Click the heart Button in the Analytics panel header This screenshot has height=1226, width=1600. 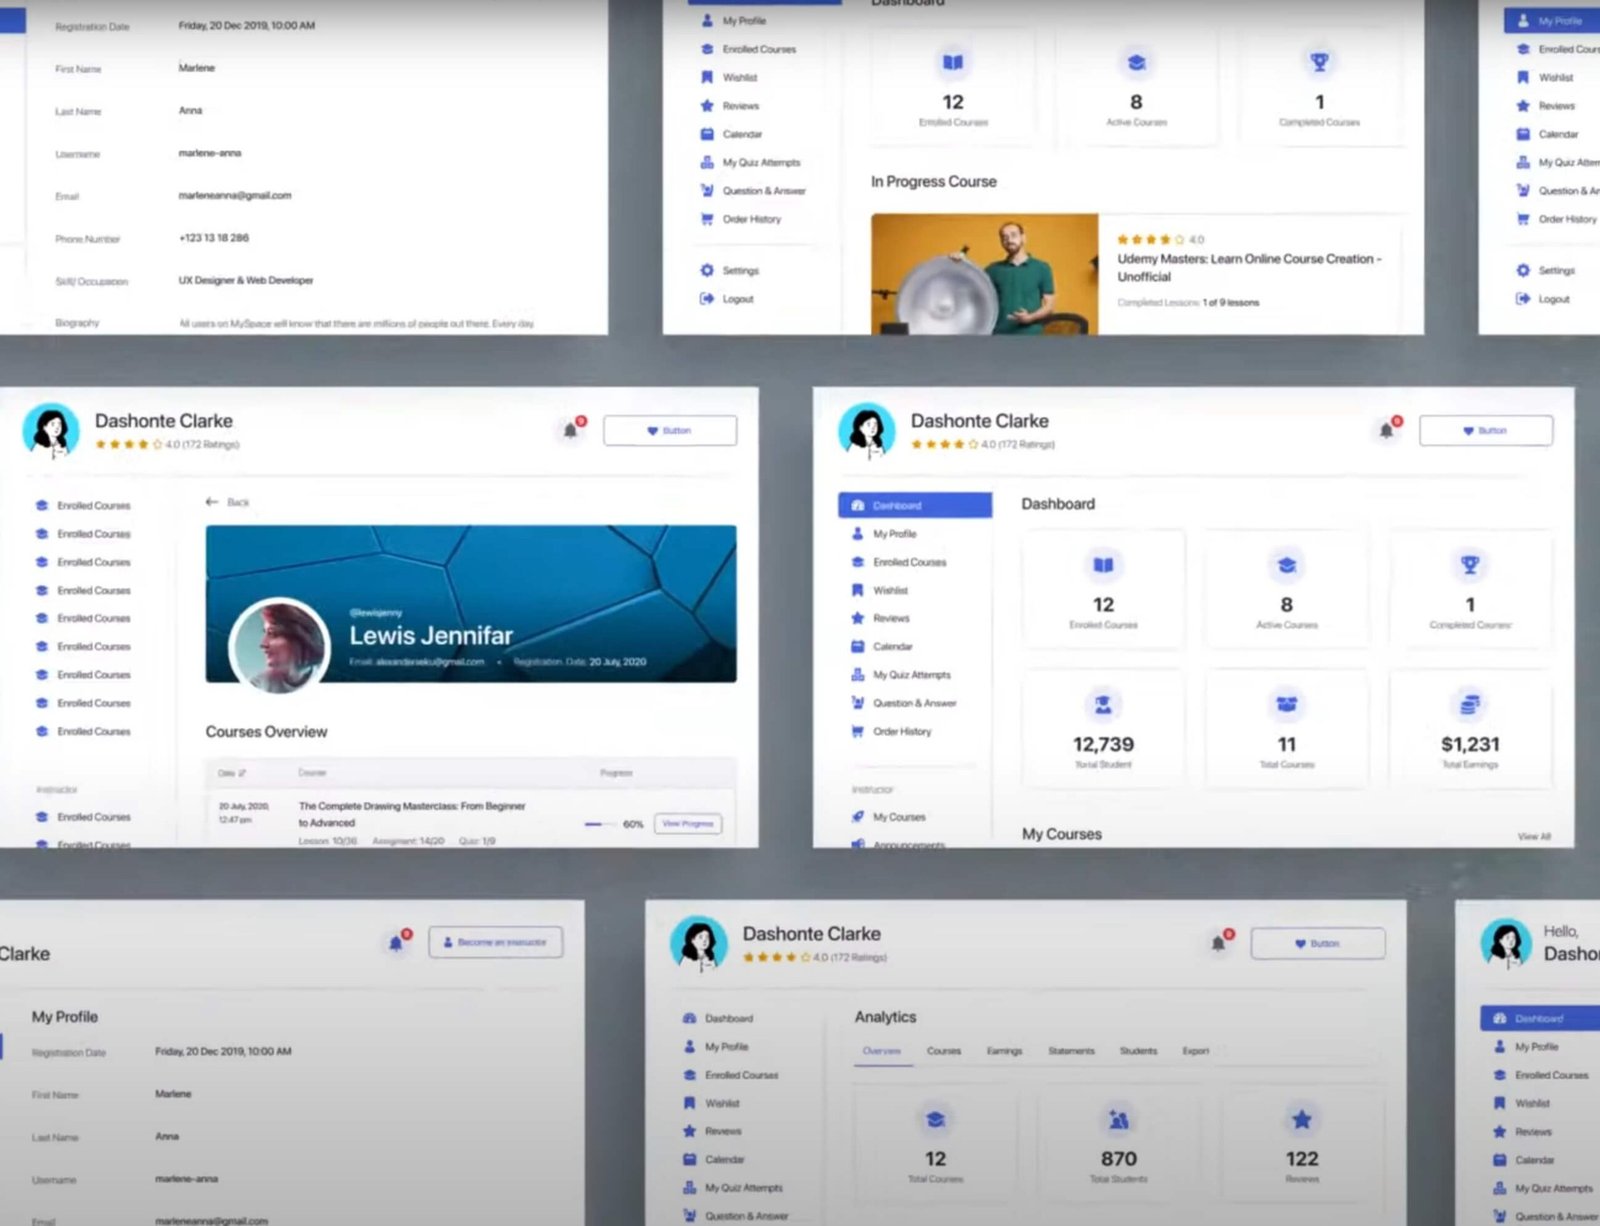tap(1318, 944)
